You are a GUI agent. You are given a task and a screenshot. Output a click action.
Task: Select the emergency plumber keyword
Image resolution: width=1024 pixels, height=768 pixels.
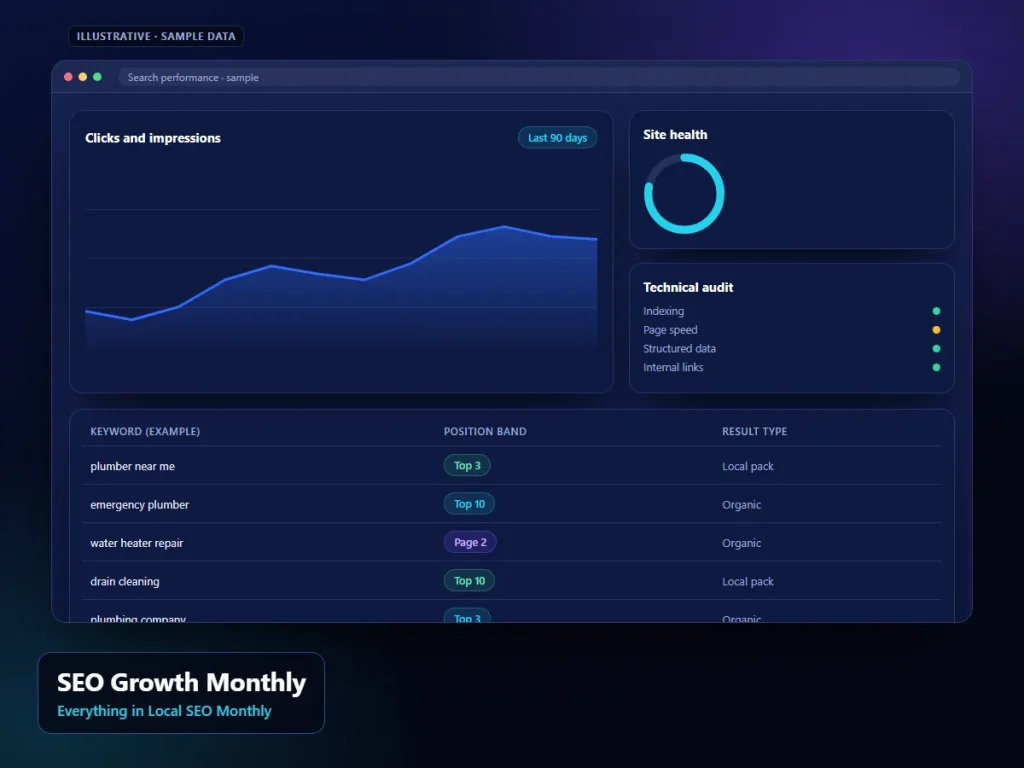[x=139, y=505]
